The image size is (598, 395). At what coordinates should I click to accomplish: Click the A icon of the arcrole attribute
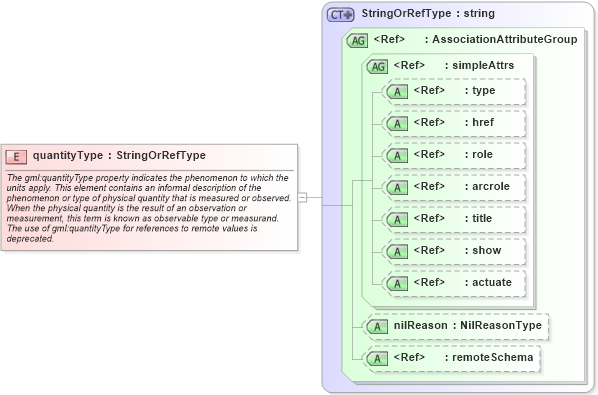[x=397, y=188]
